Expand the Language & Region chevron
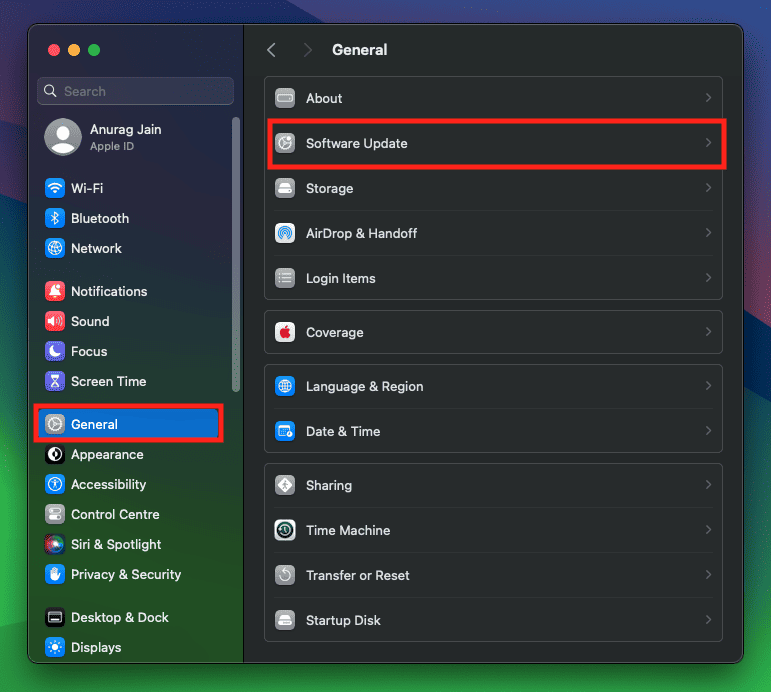771x692 pixels. click(708, 386)
